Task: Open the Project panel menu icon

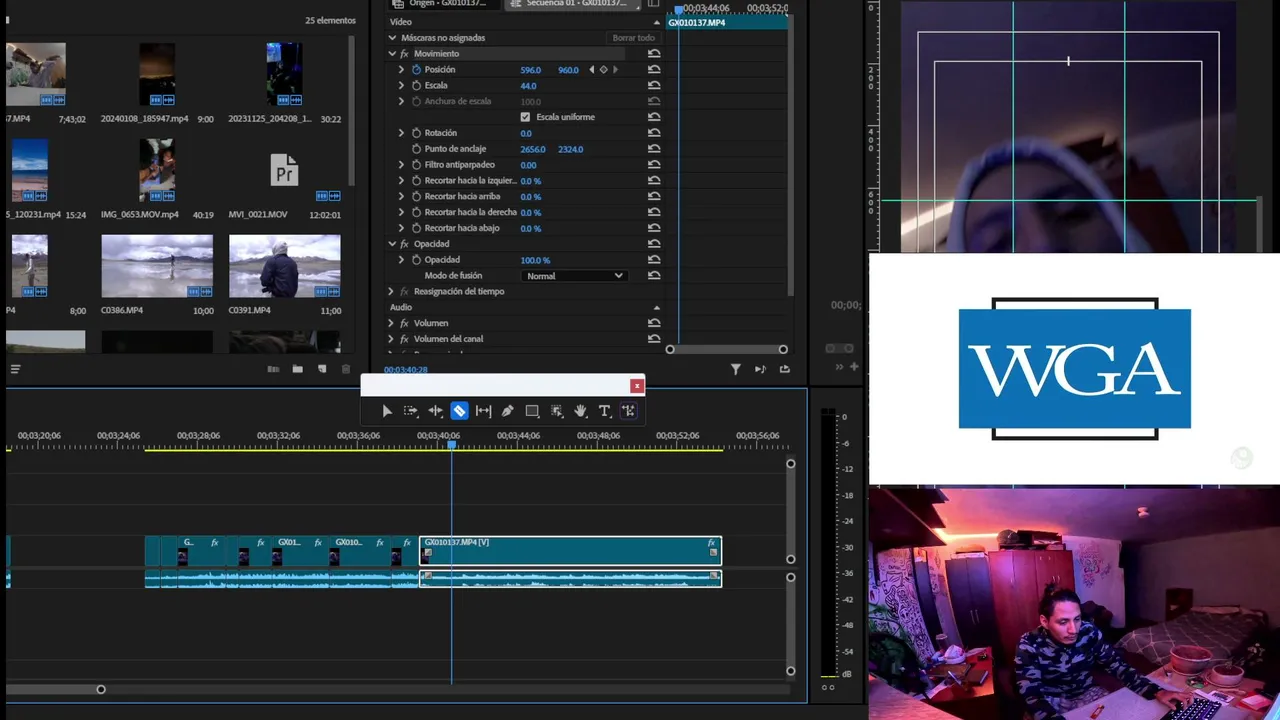Action: coord(15,369)
